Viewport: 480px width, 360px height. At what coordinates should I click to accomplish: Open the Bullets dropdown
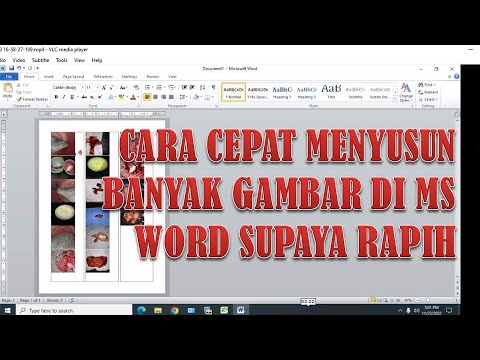(x=152, y=87)
